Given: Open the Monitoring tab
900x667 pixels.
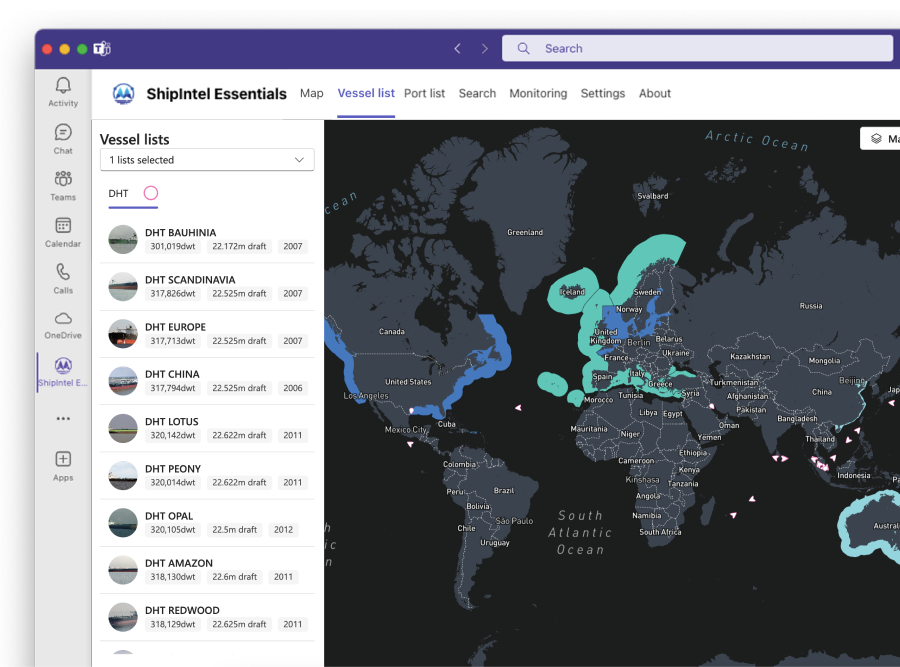Looking at the screenshot, I should 538,93.
